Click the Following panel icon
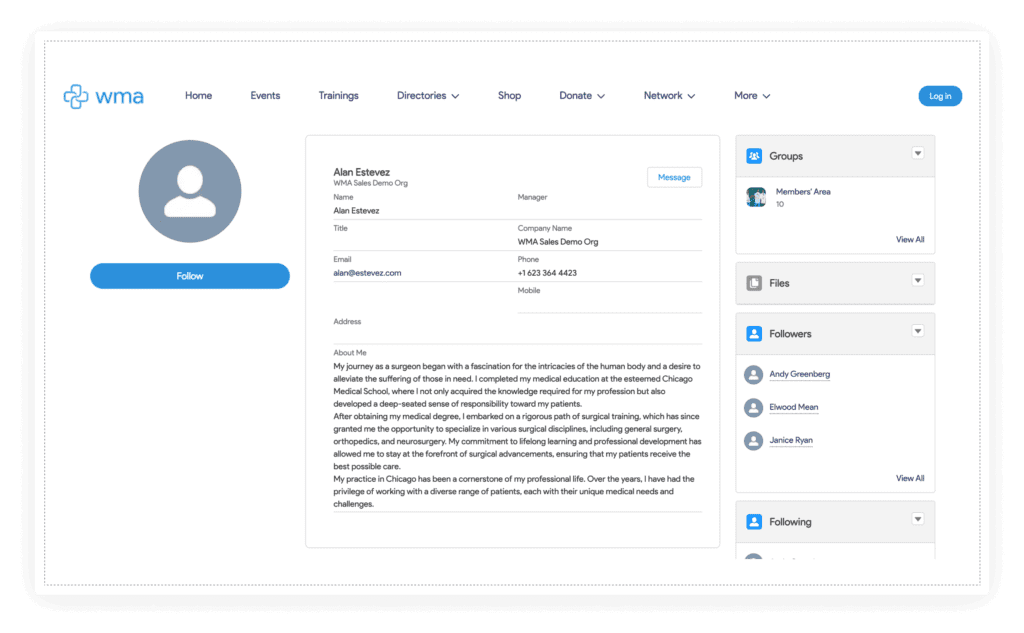 pyautogui.click(x=753, y=521)
